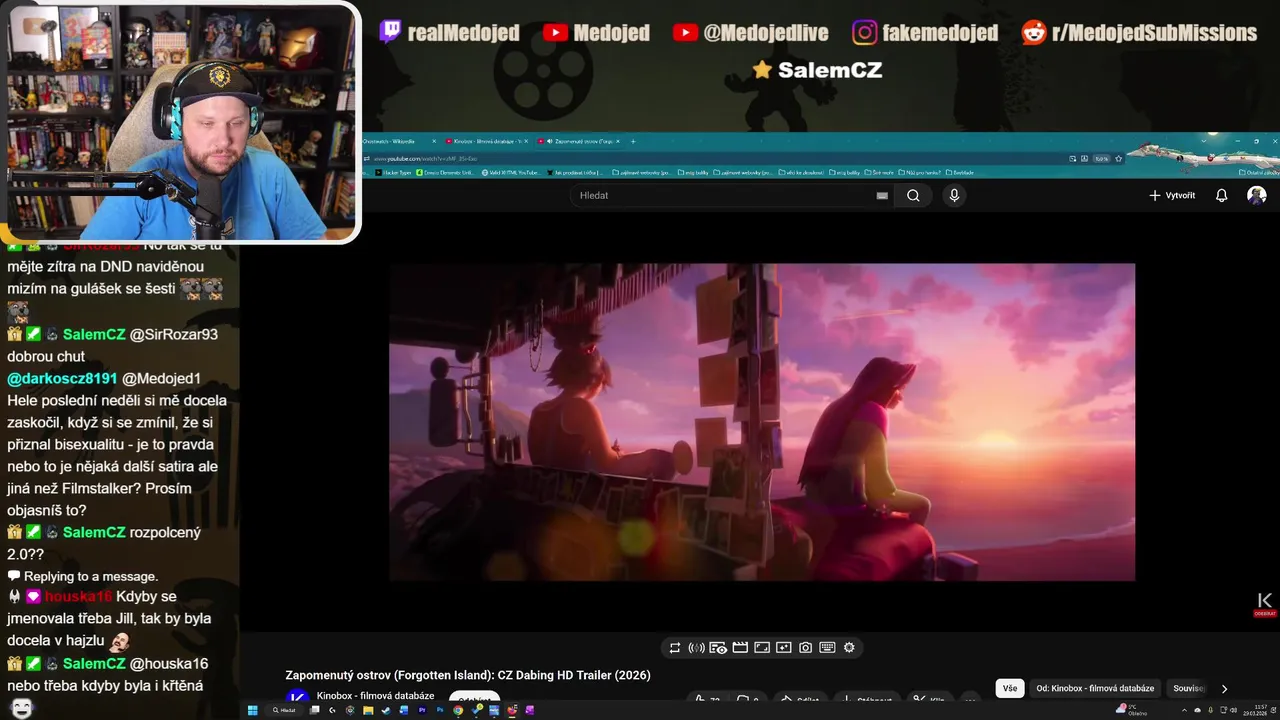The width and height of the screenshot is (1280, 720).
Task: Open the Windows Start button
Action: click(252, 710)
